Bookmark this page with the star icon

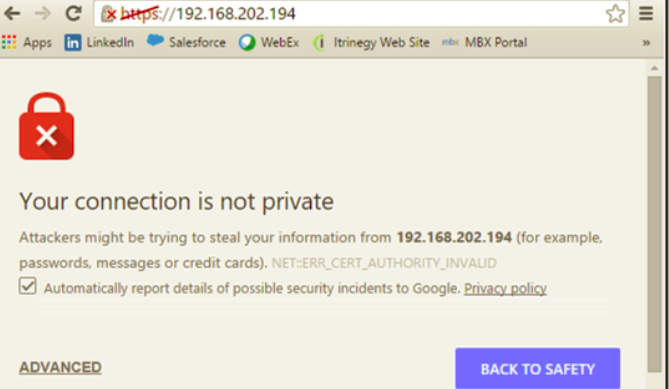click(x=615, y=14)
